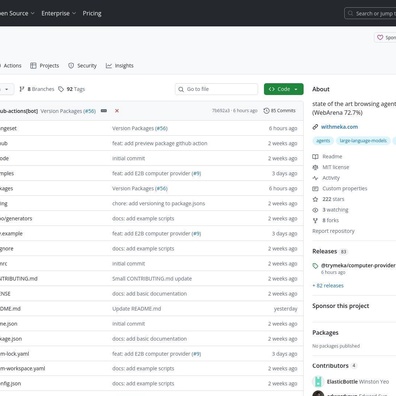Click the fork icon by 8 forks
Screen dimensions: 396x396
tap(315, 220)
